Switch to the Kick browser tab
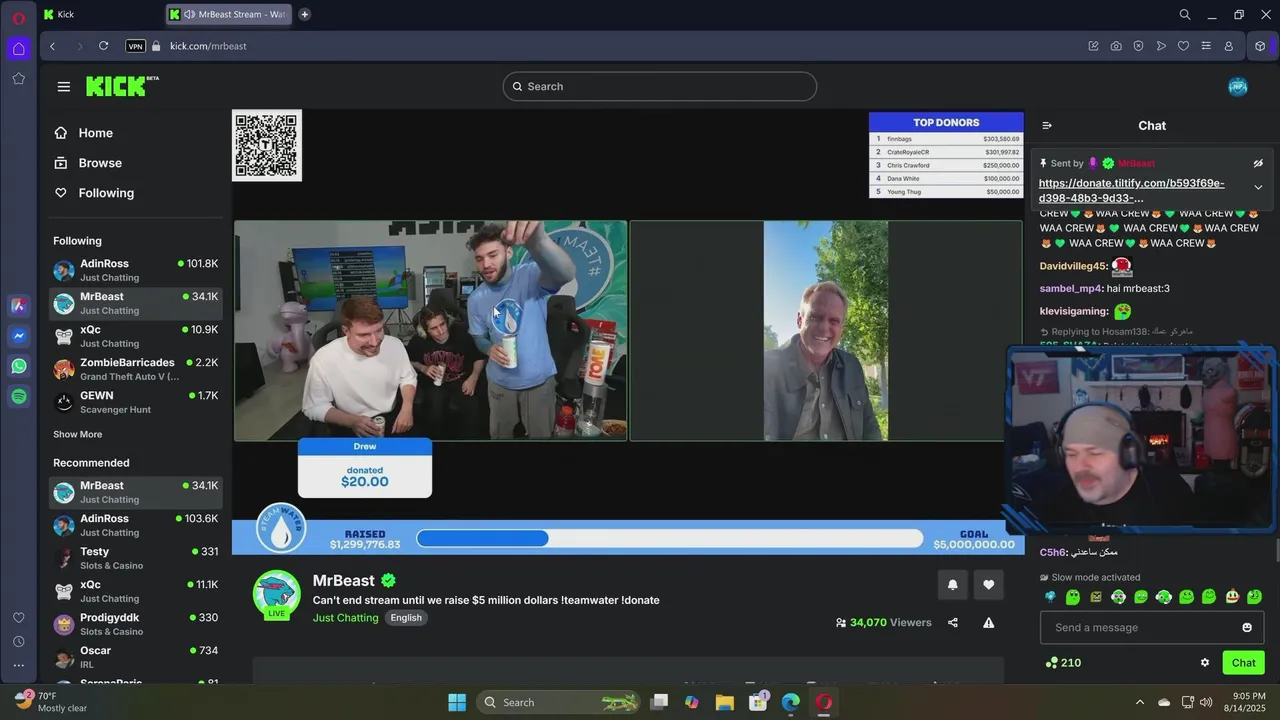This screenshot has height=720, width=1280. click(x=102, y=14)
